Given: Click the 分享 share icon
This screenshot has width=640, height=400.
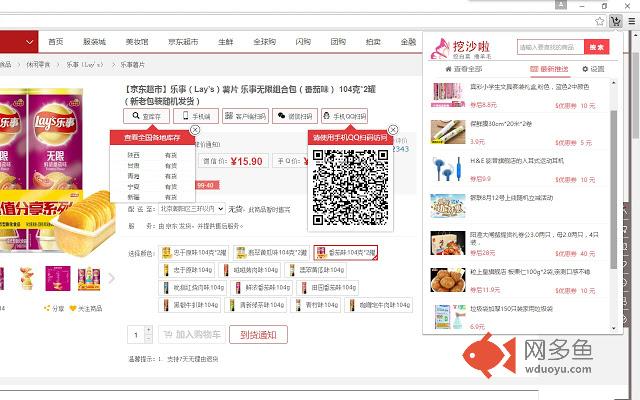Looking at the screenshot, I should point(47,308).
